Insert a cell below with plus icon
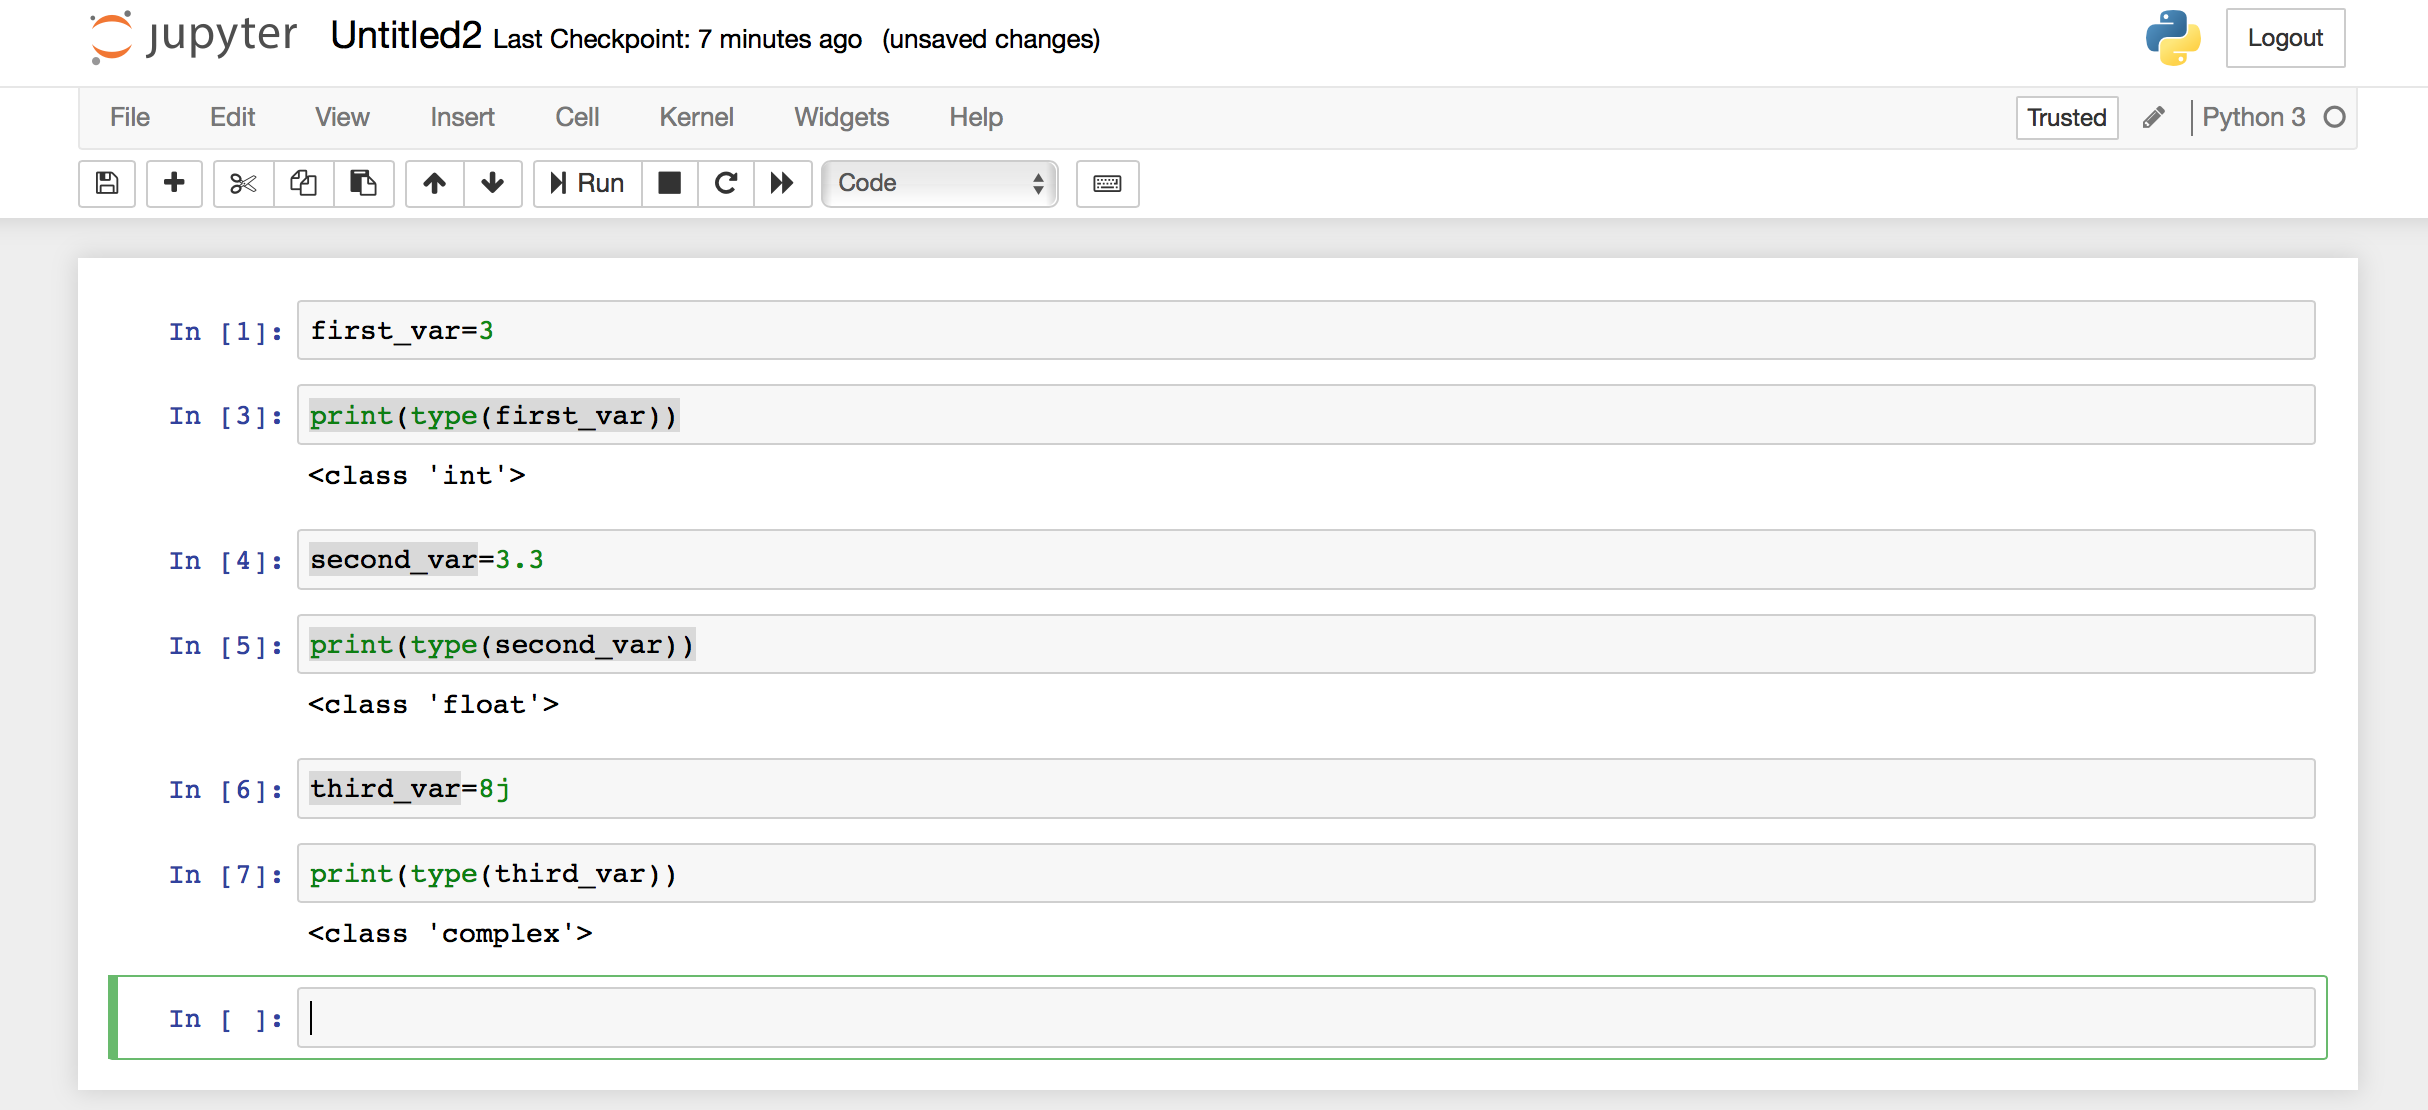Screen dimensions: 2428x1110 [x=174, y=183]
